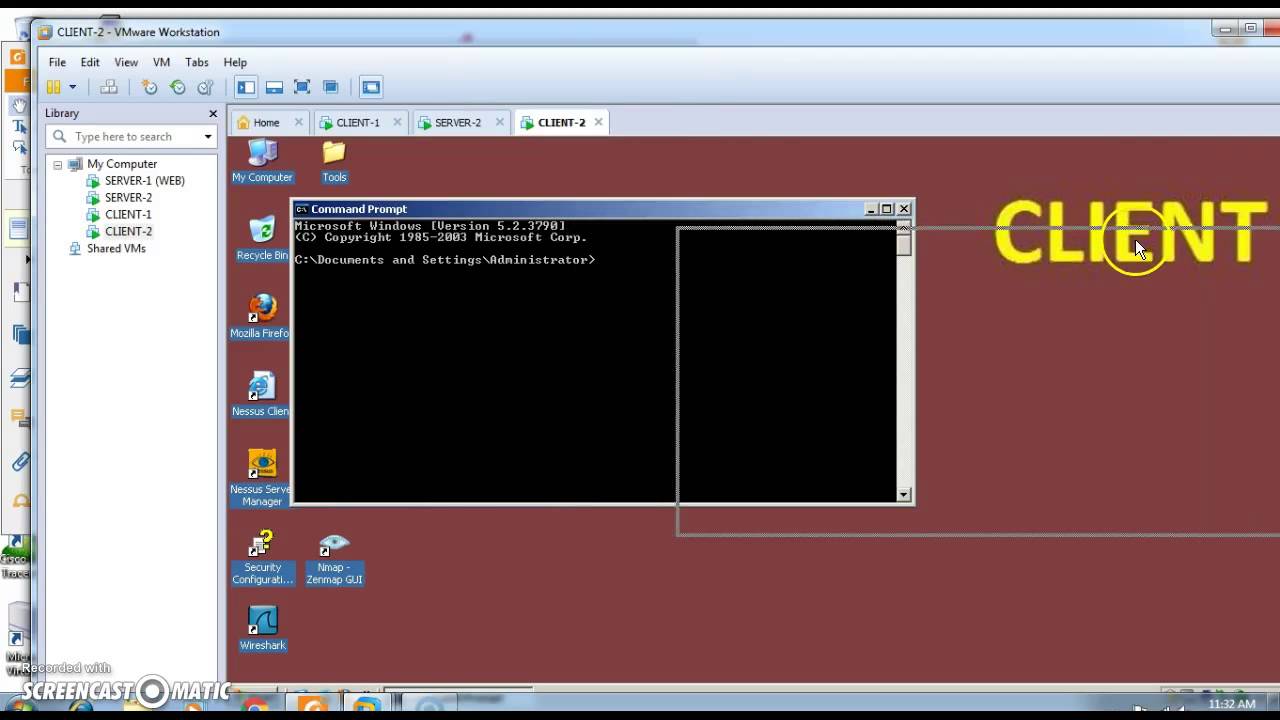Open the VM menu

tap(161, 62)
